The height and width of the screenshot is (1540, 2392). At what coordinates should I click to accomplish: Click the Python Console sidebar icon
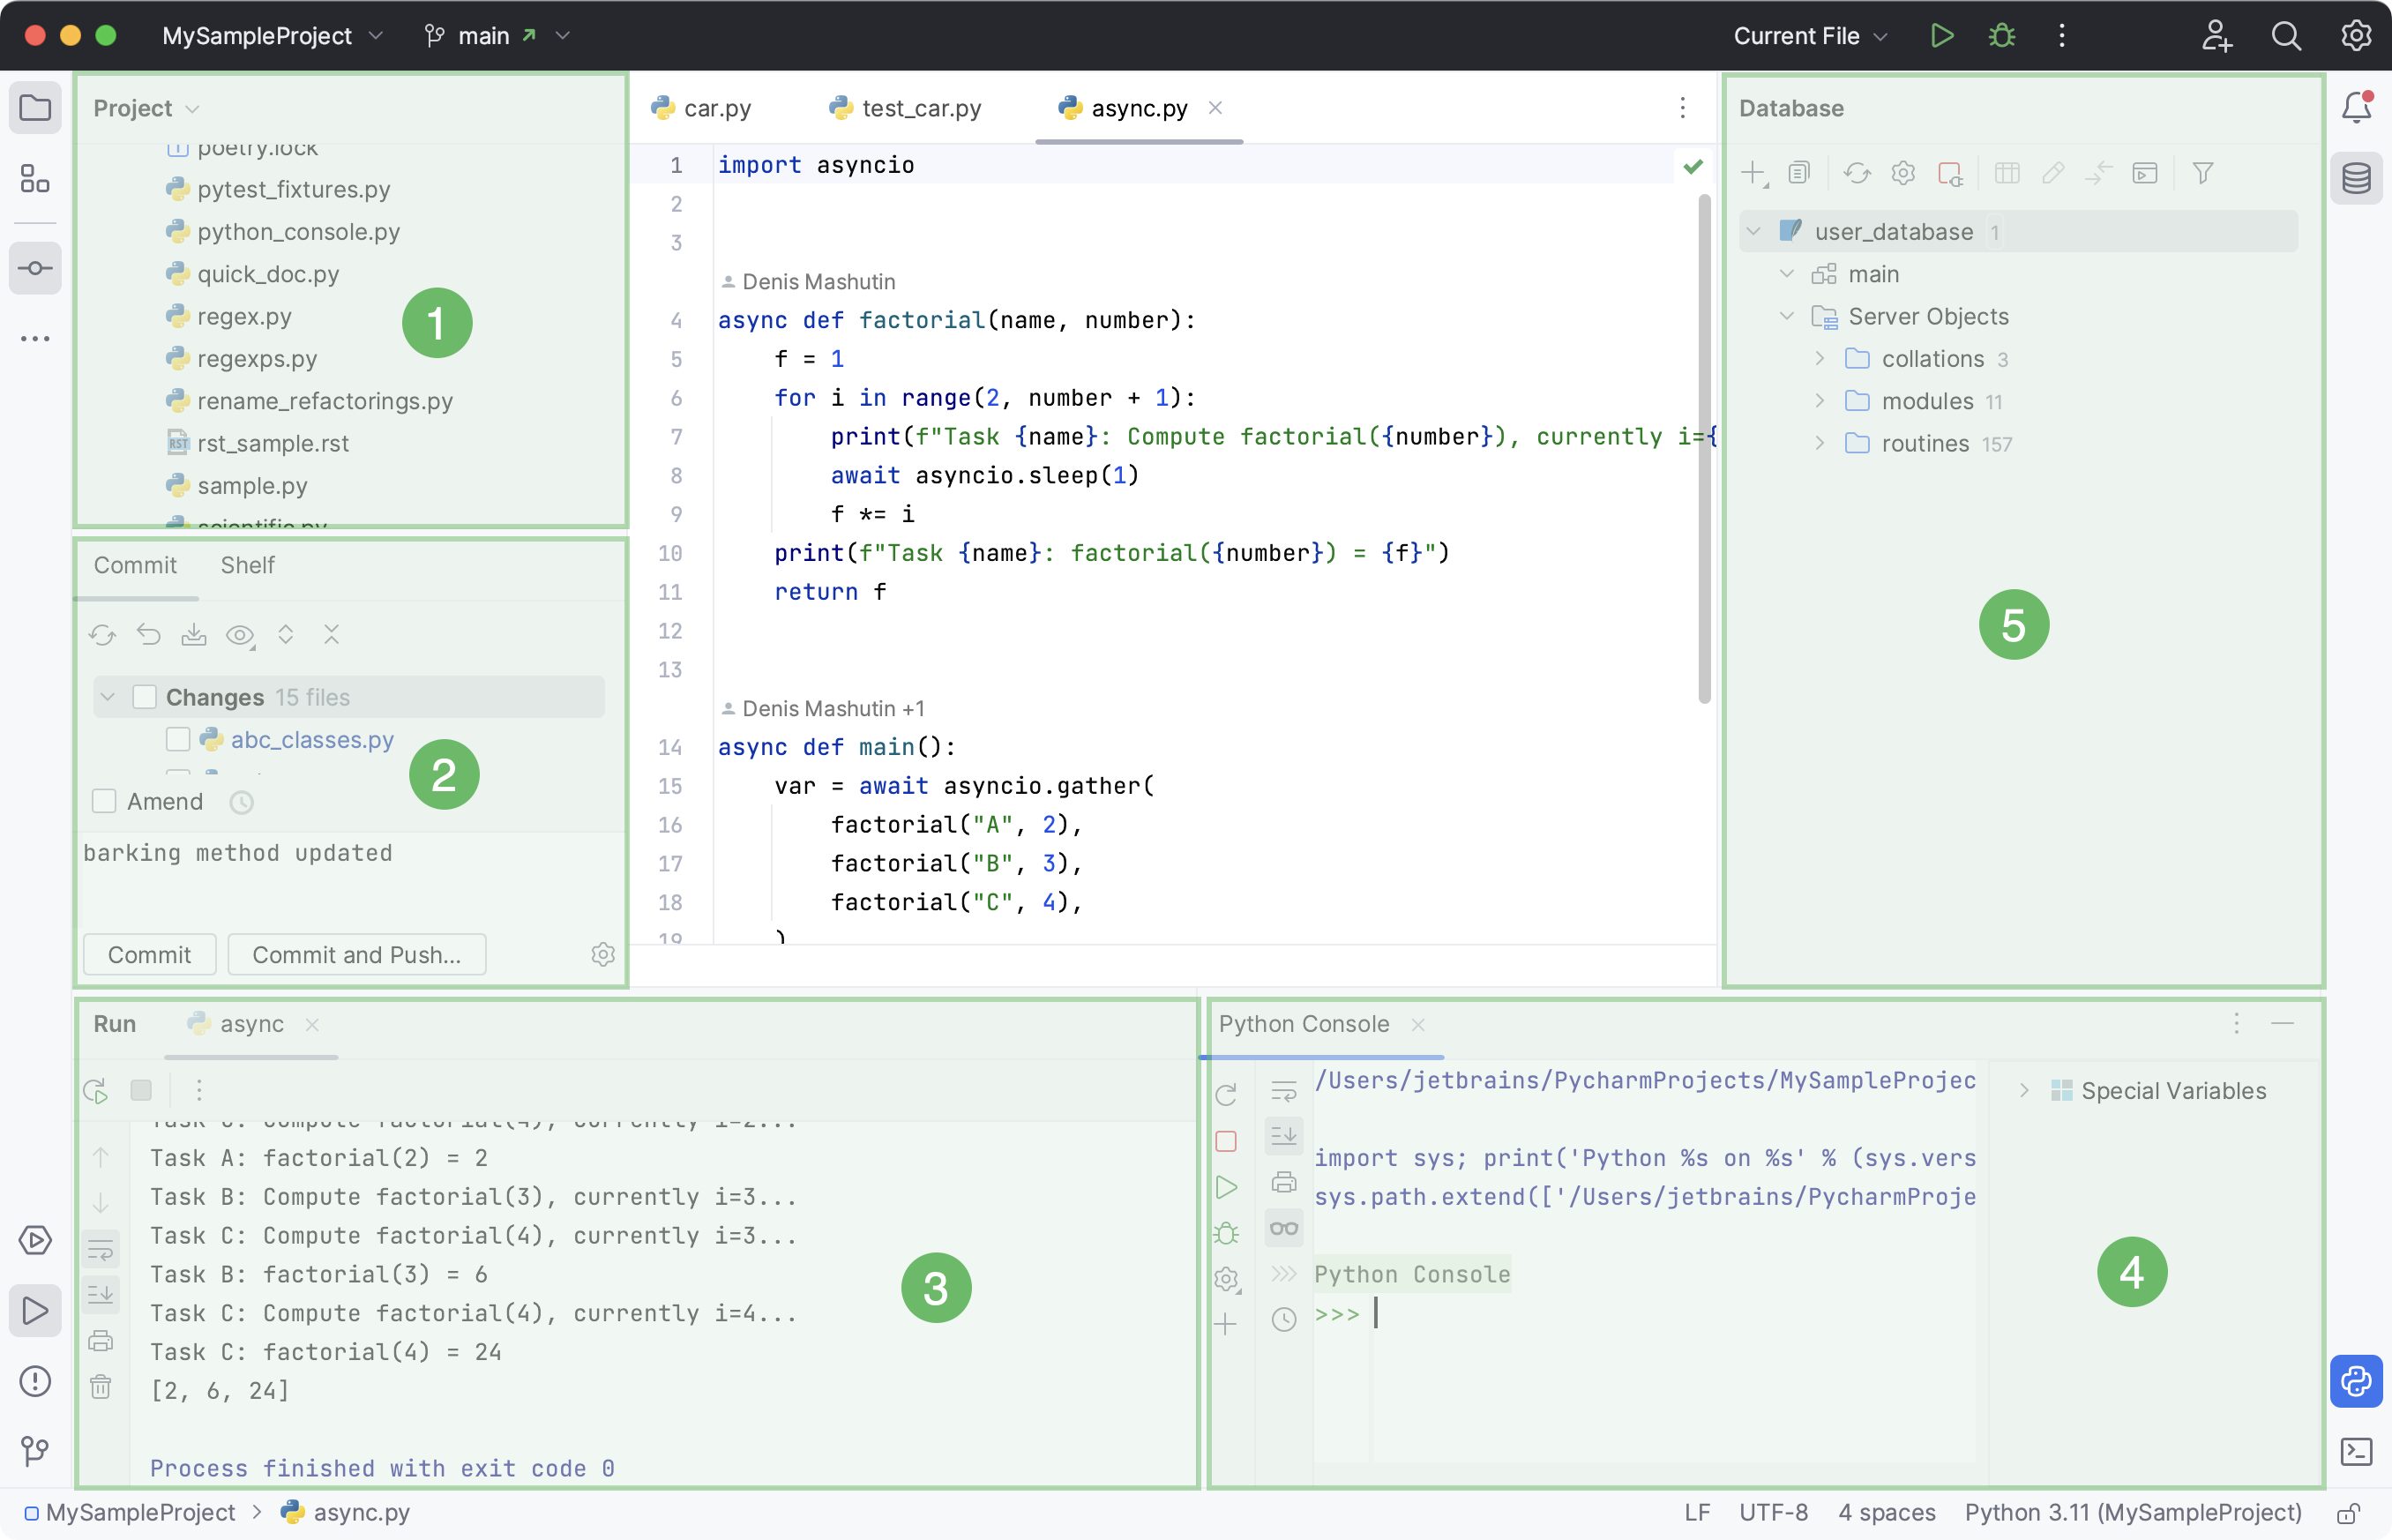tap(2356, 1381)
